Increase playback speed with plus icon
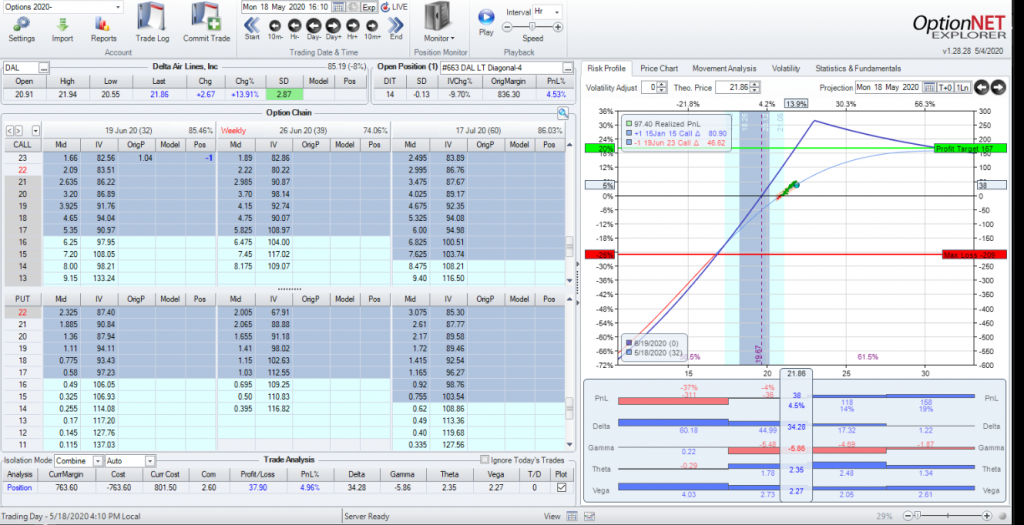 tap(557, 27)
